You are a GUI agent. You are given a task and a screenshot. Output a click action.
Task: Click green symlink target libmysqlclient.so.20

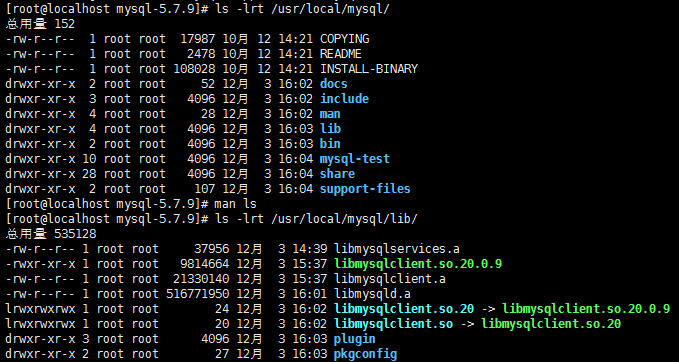click(551, 324)
